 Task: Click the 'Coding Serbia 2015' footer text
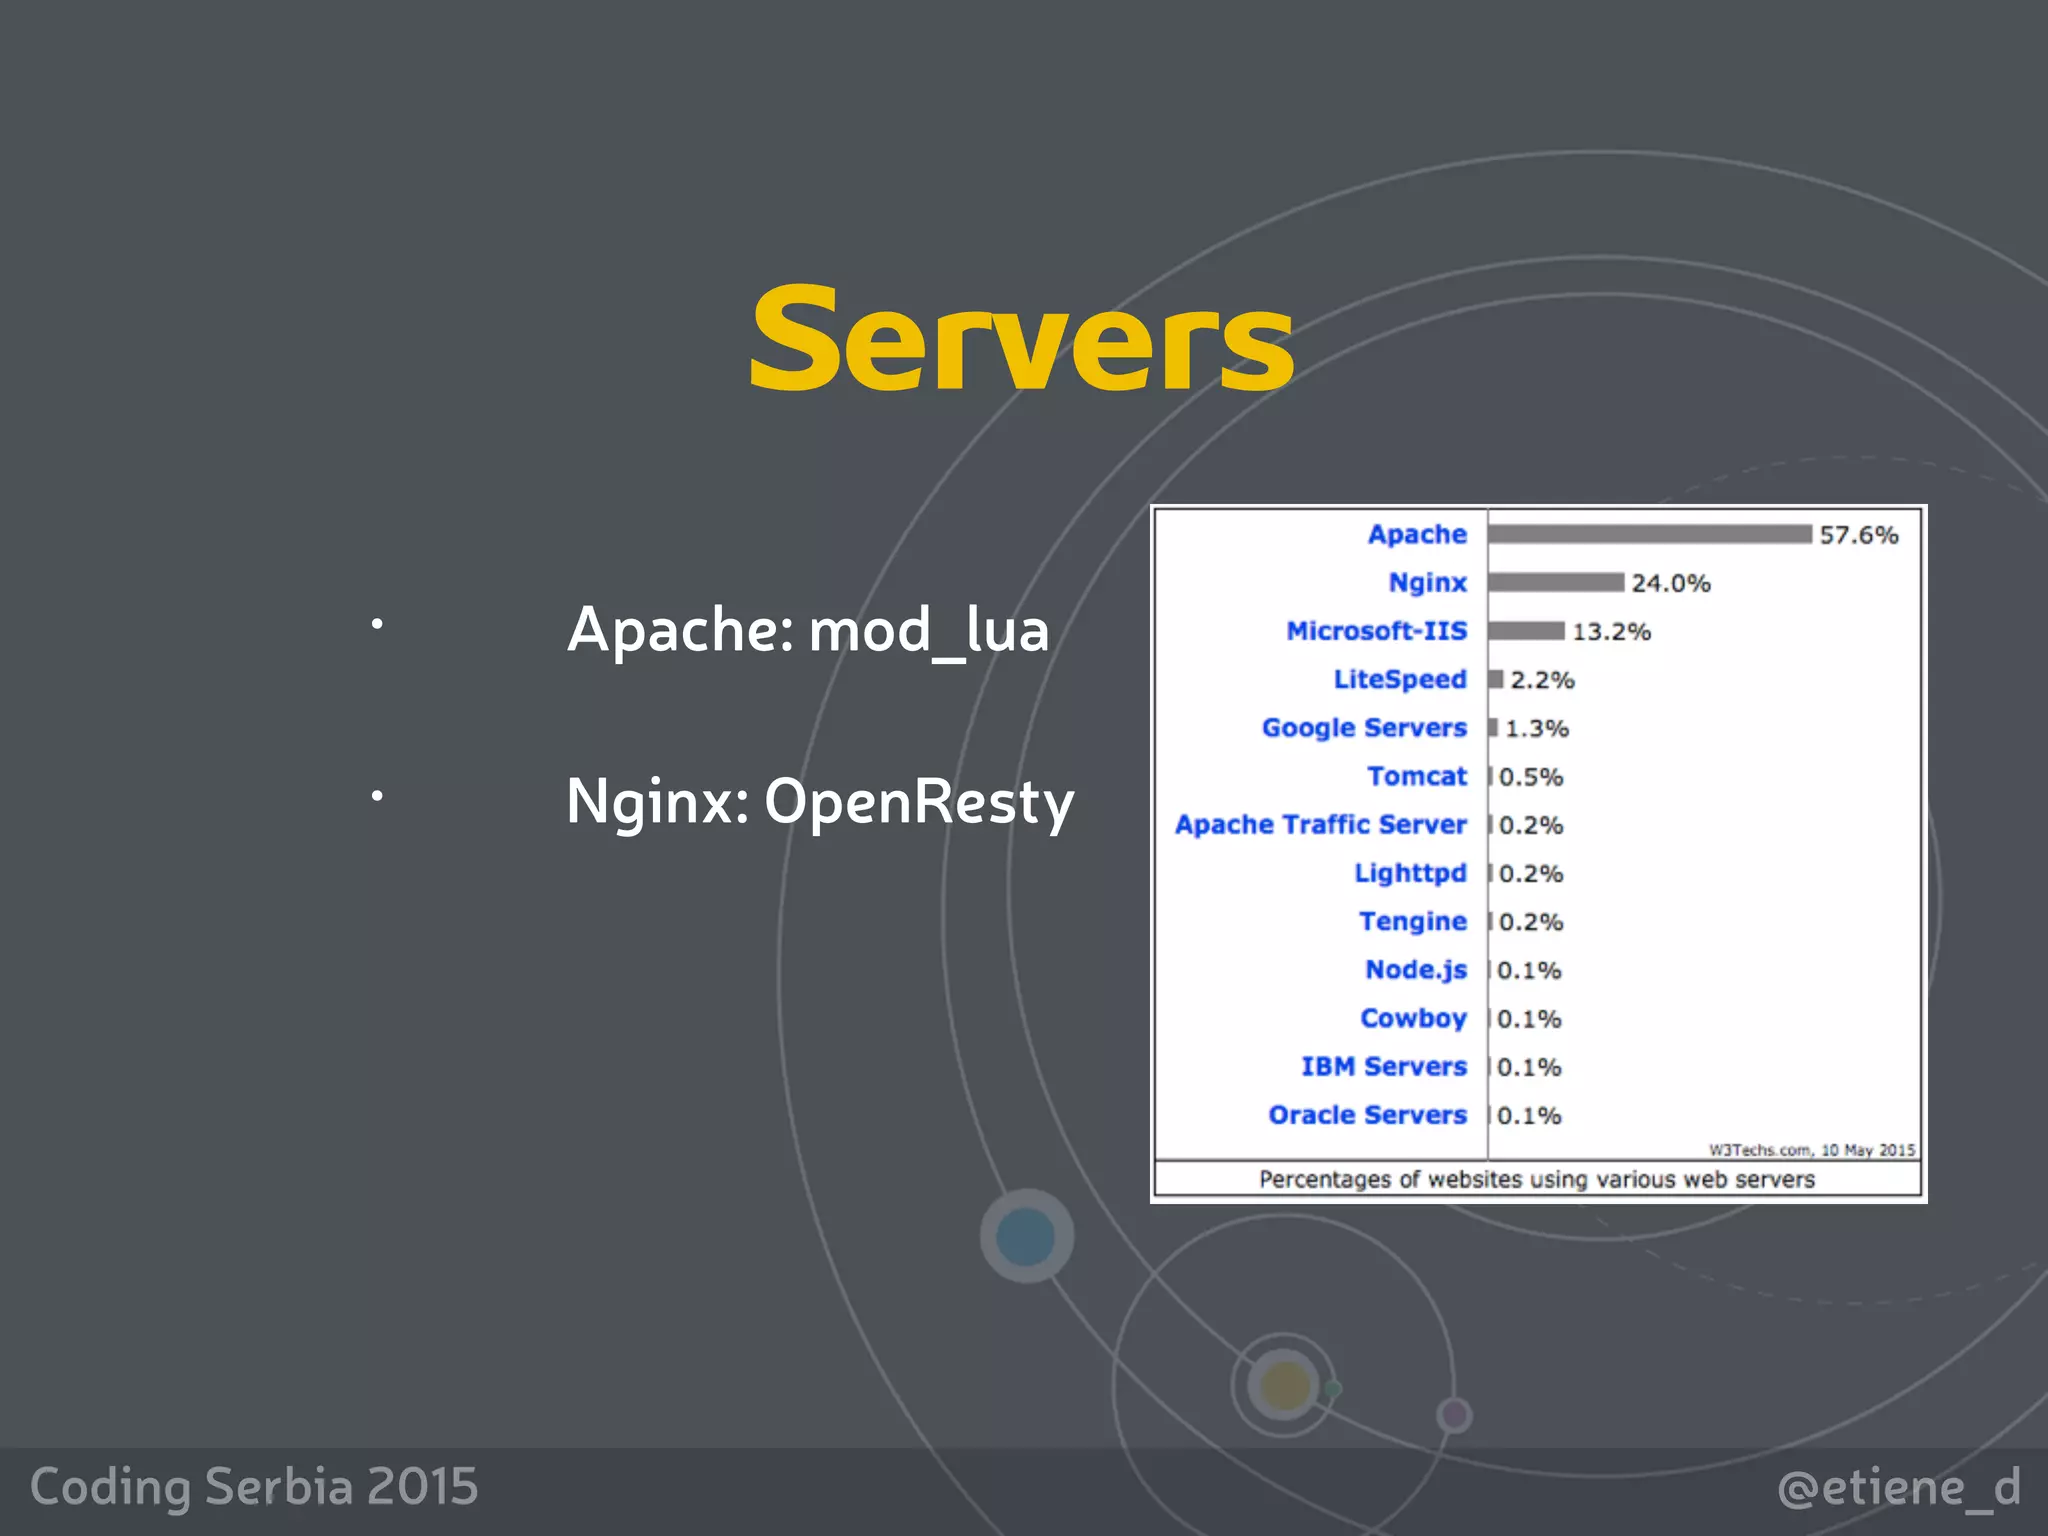(254, 1487)
